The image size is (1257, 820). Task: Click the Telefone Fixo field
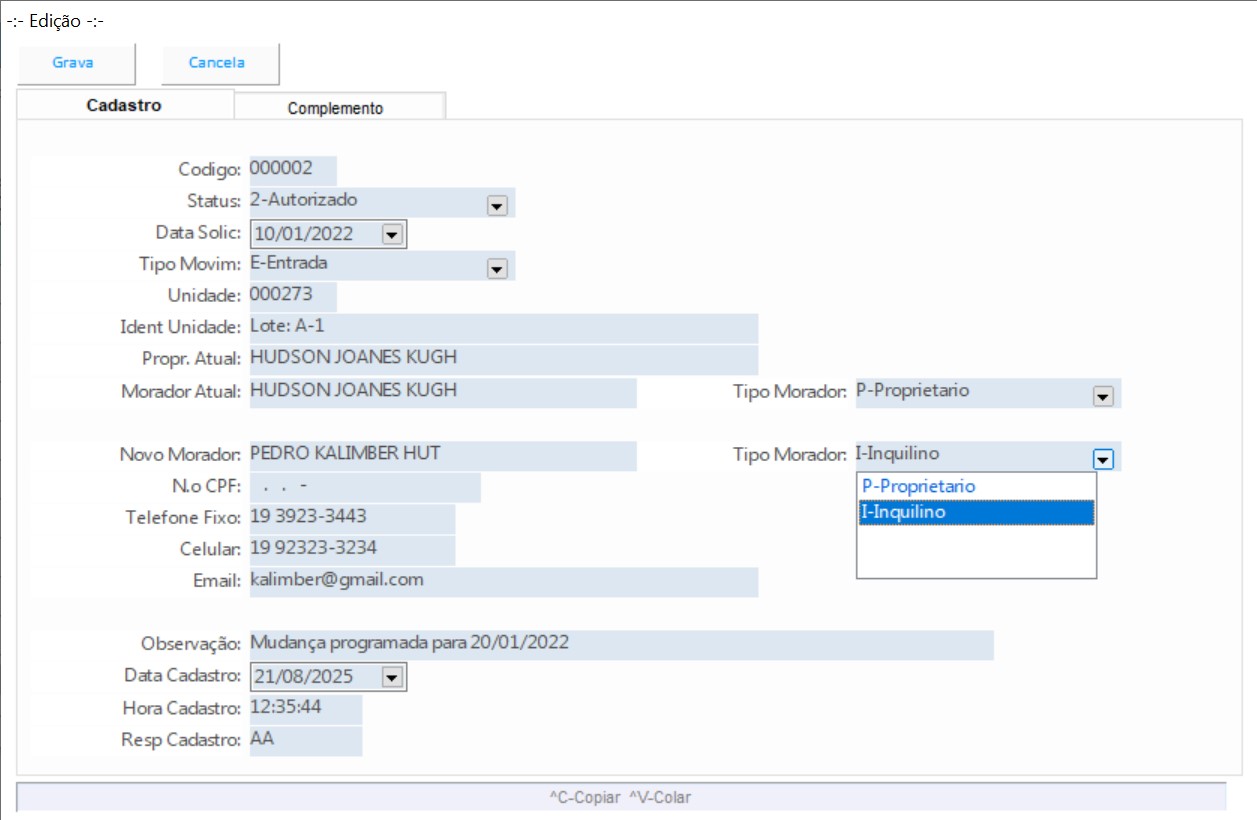click(351, 518)
